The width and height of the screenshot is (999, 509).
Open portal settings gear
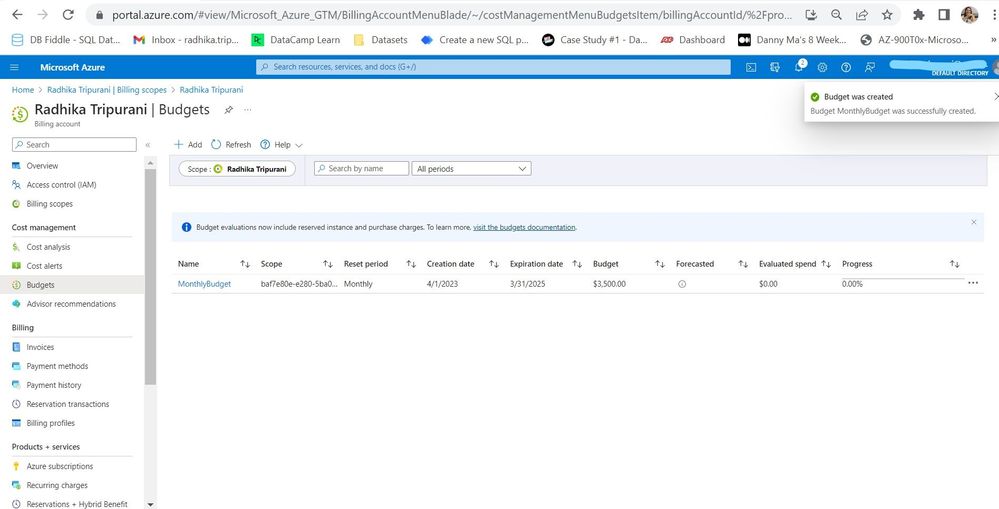point(823,67)
